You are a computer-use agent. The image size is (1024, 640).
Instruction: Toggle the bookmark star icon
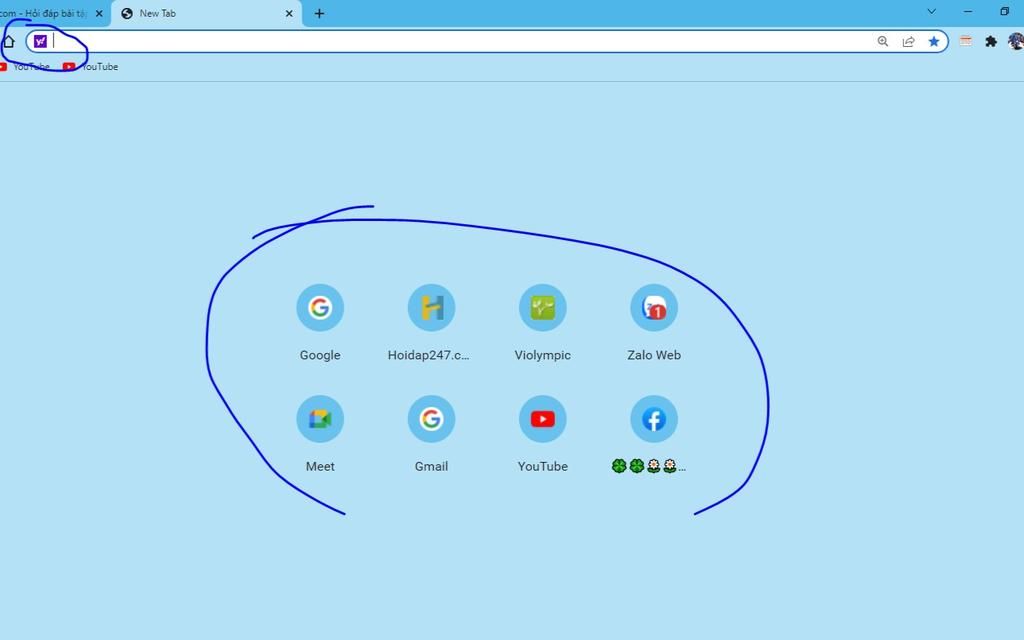tap(934, 41)
